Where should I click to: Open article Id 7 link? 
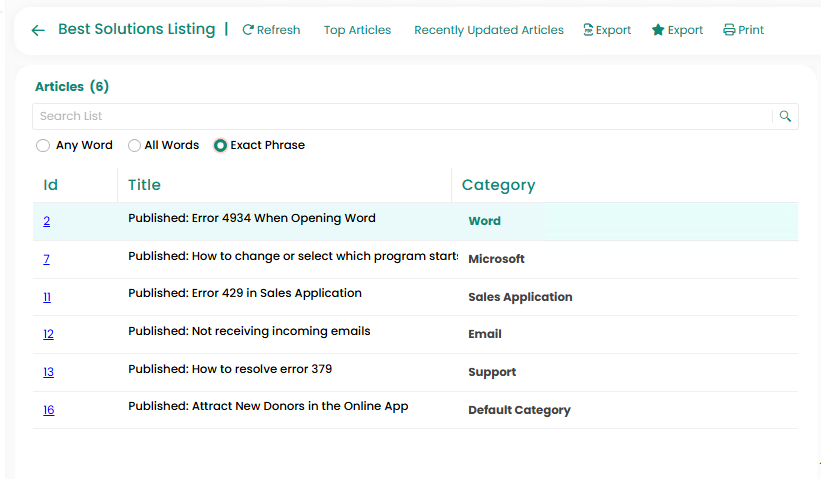pyautogui.click(x=47, y=259)
